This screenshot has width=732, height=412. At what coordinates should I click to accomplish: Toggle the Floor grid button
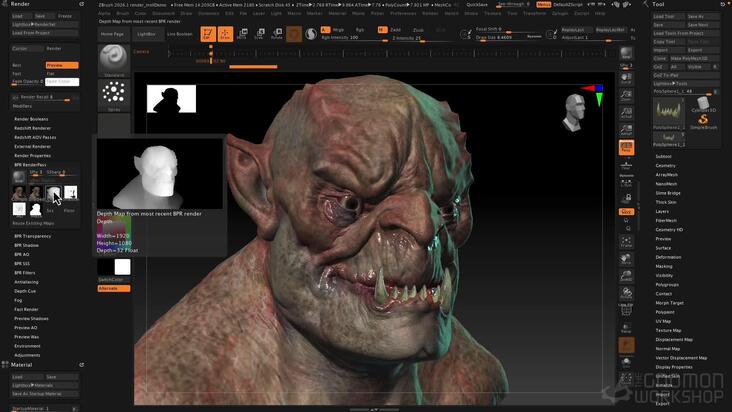click(626, 167)
